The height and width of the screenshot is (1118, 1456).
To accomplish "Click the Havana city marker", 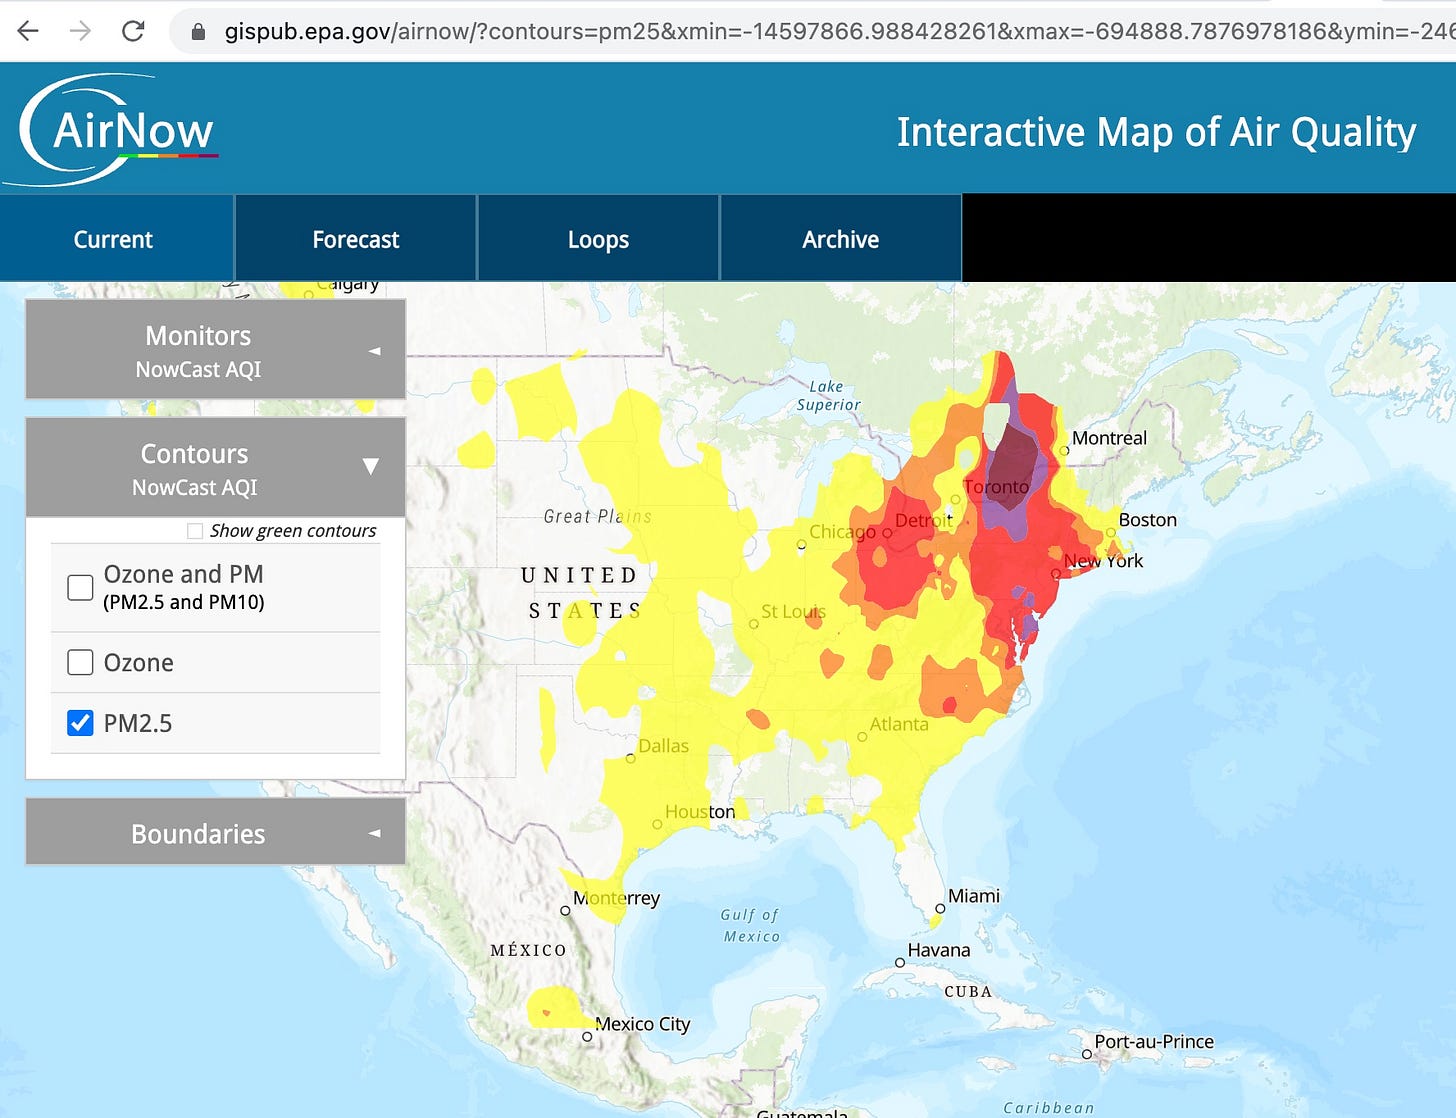I will [x=900, y=963].
